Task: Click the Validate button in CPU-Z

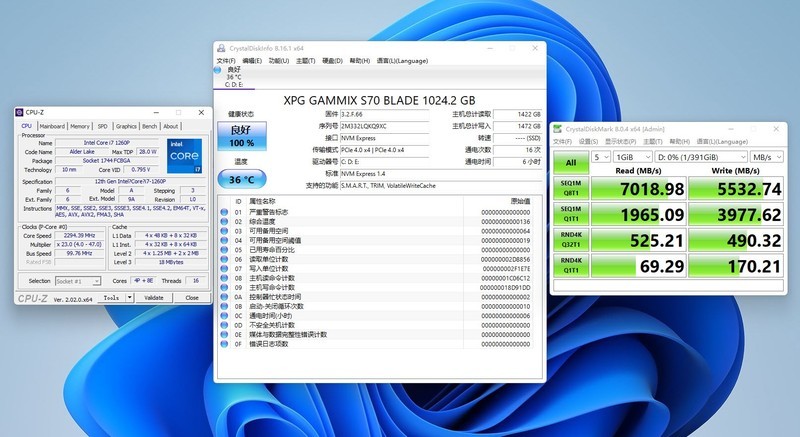Action: click(154, 297)
